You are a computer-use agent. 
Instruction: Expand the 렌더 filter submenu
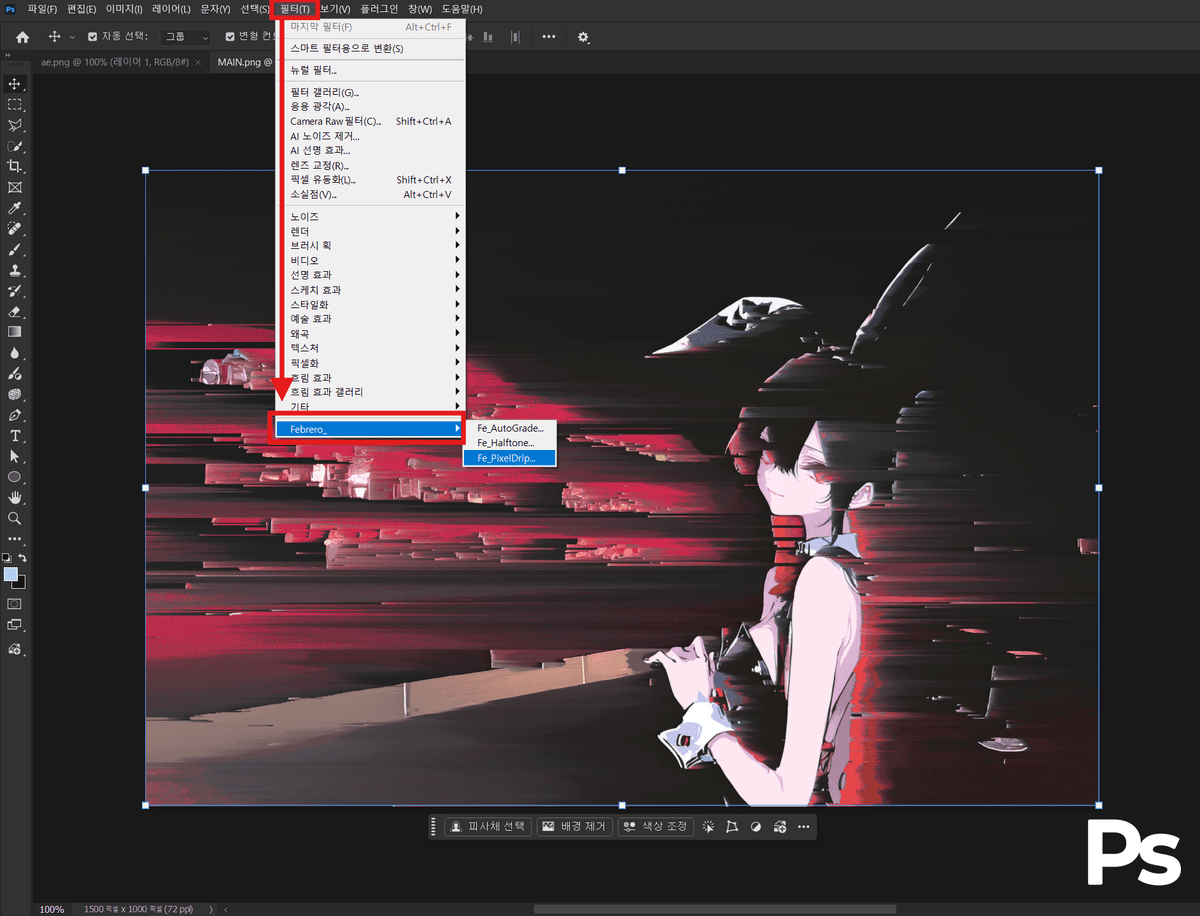(370, 231)
